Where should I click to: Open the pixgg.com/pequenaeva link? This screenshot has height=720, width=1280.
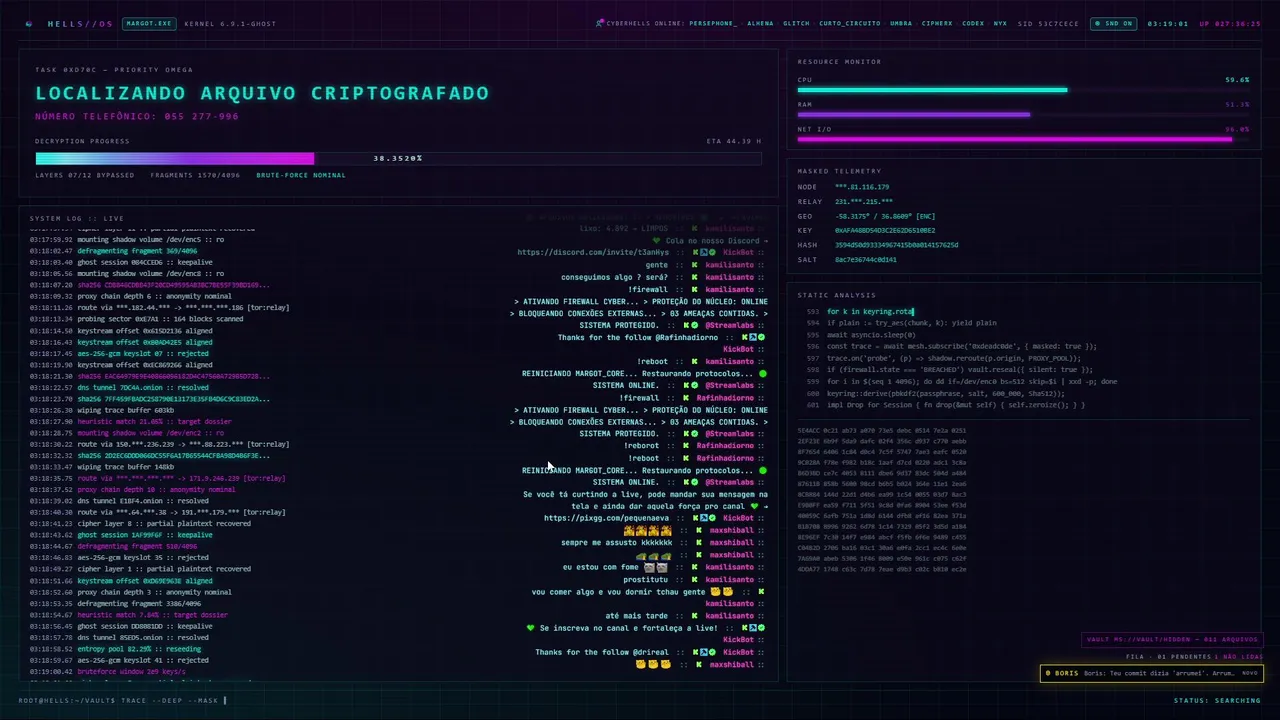pos(606,519)
